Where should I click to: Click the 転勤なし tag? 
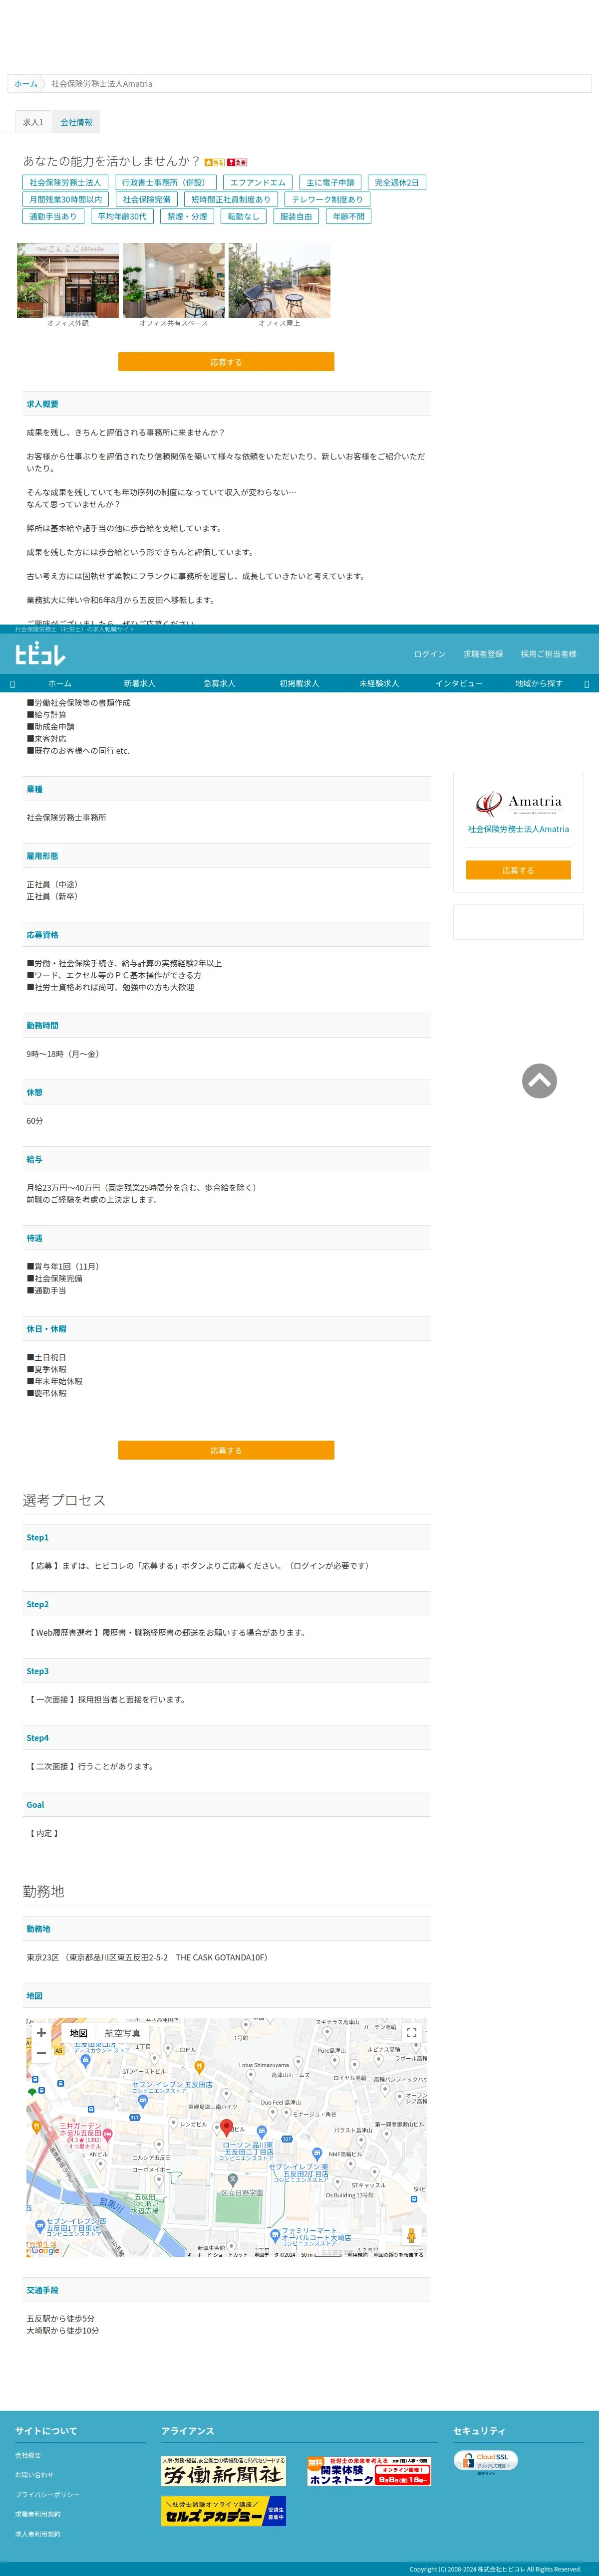[x=243, y=216]
